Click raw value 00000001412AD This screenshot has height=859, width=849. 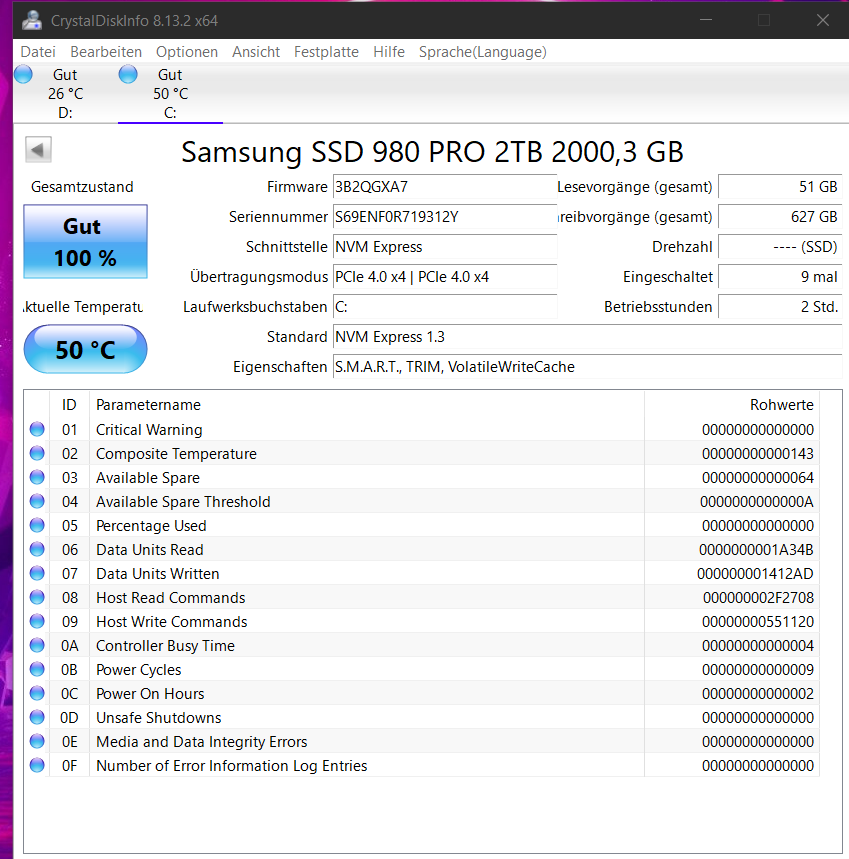point(755,574)
